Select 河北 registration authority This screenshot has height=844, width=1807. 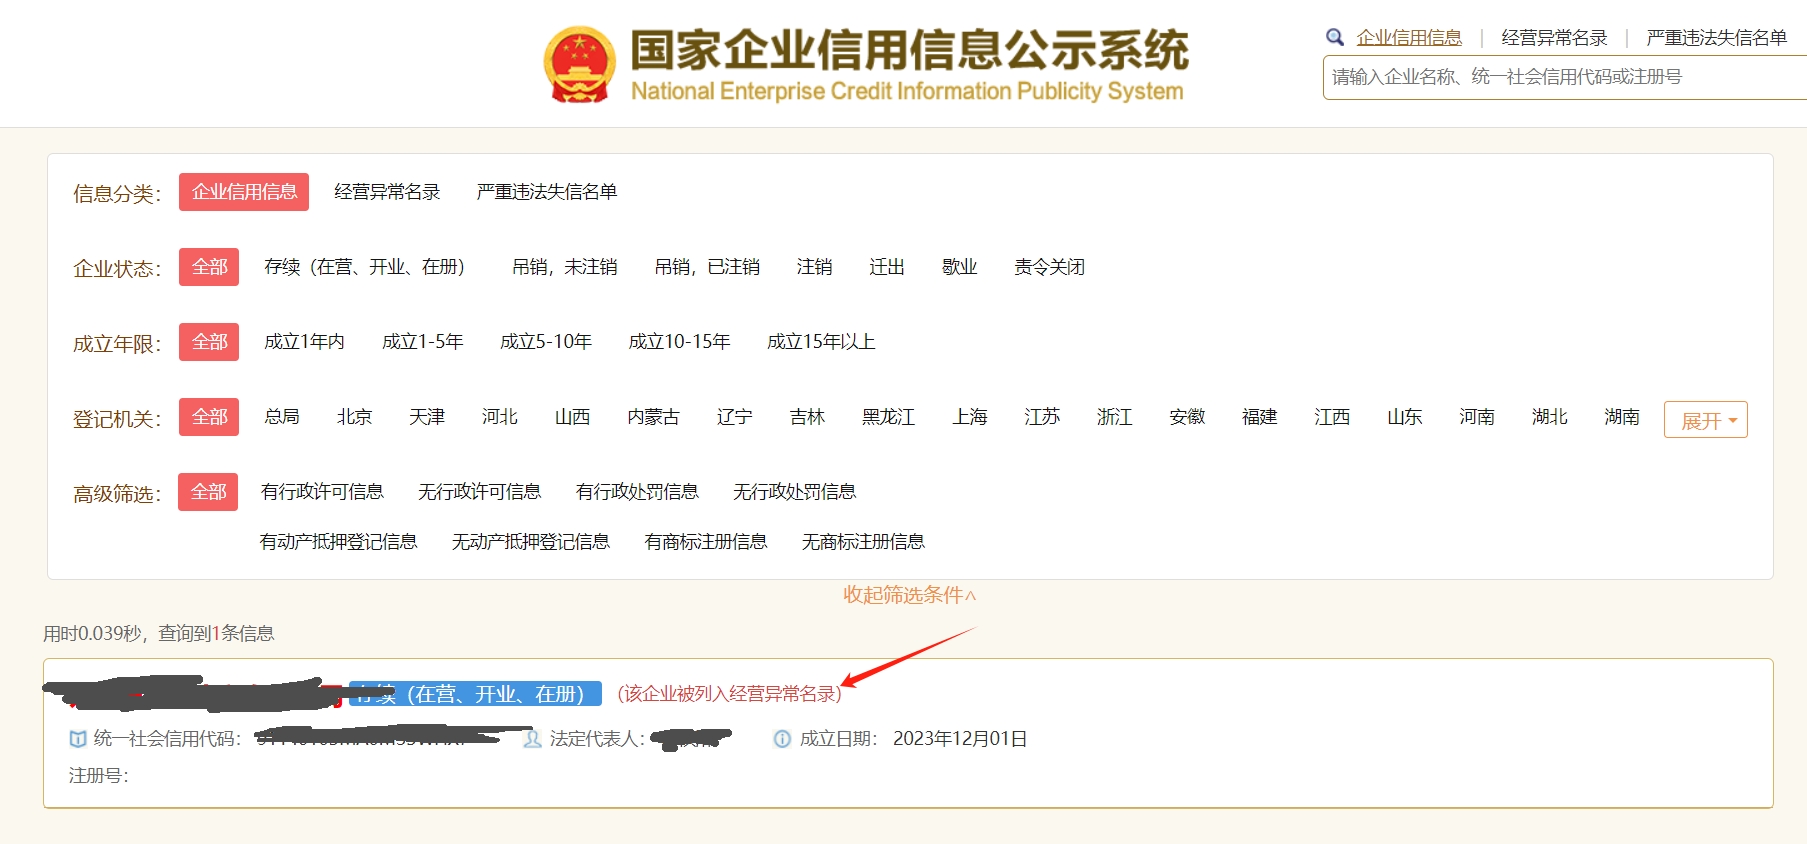[500, 417]
